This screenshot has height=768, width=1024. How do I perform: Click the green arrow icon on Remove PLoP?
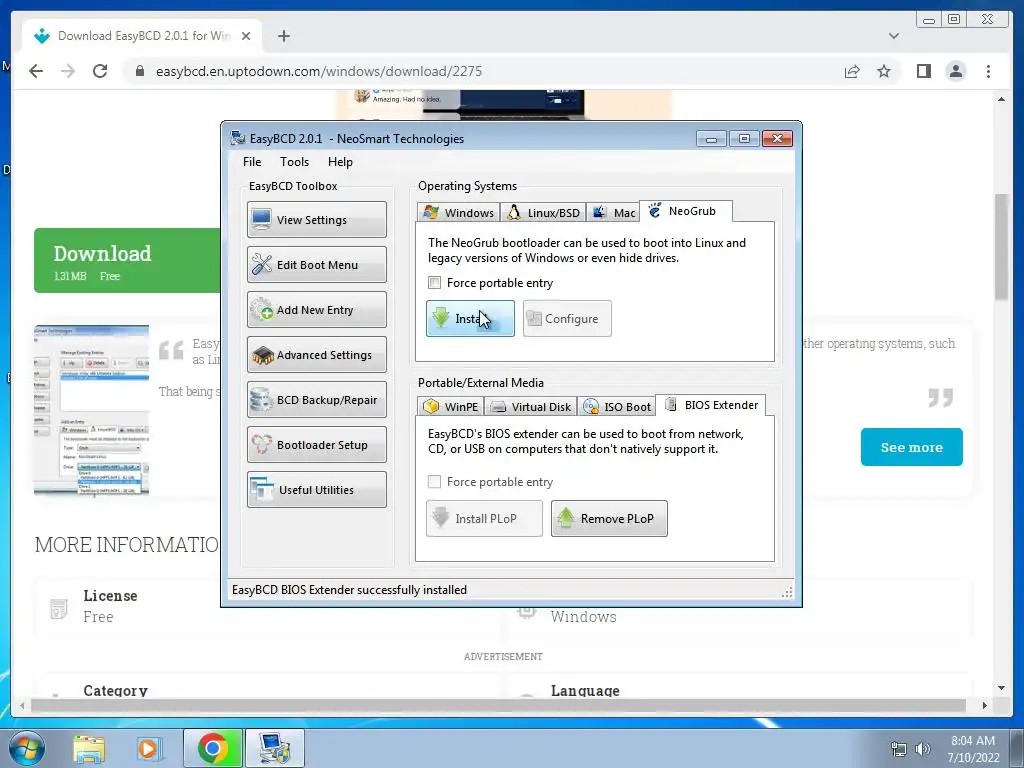click(566, 518)
